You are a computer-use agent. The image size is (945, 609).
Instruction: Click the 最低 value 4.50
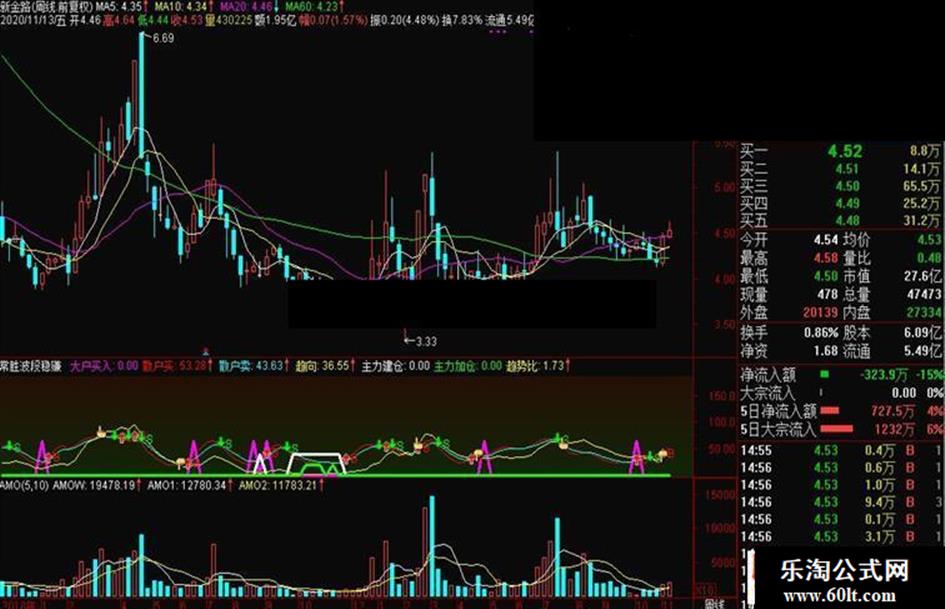(826, 276)
